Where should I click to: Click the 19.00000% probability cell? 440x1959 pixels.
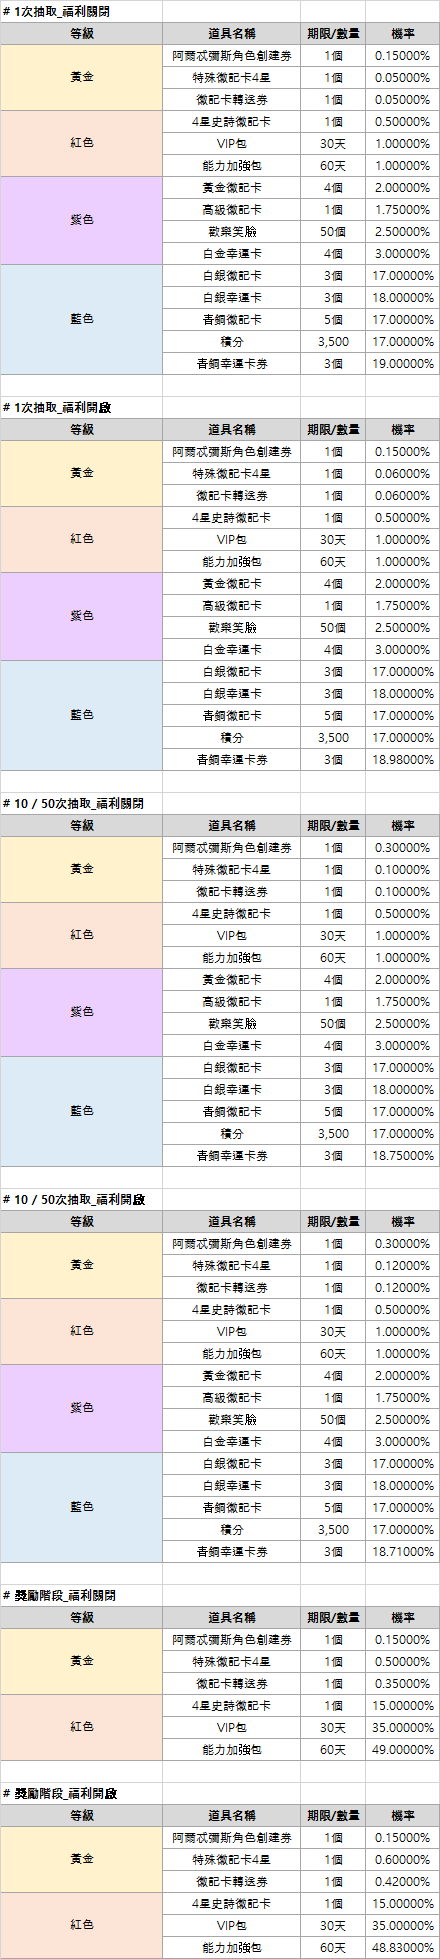403,363
